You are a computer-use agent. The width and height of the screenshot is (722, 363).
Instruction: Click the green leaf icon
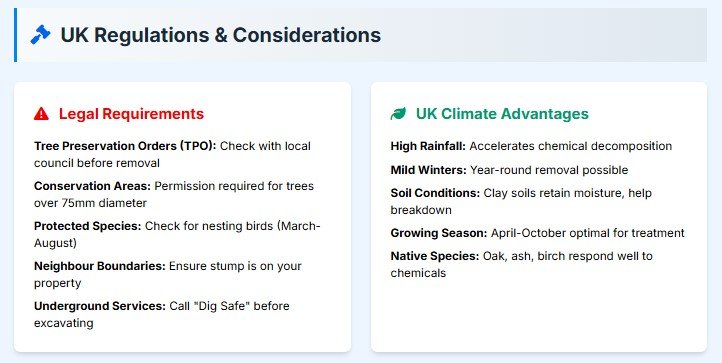(398, 114)
